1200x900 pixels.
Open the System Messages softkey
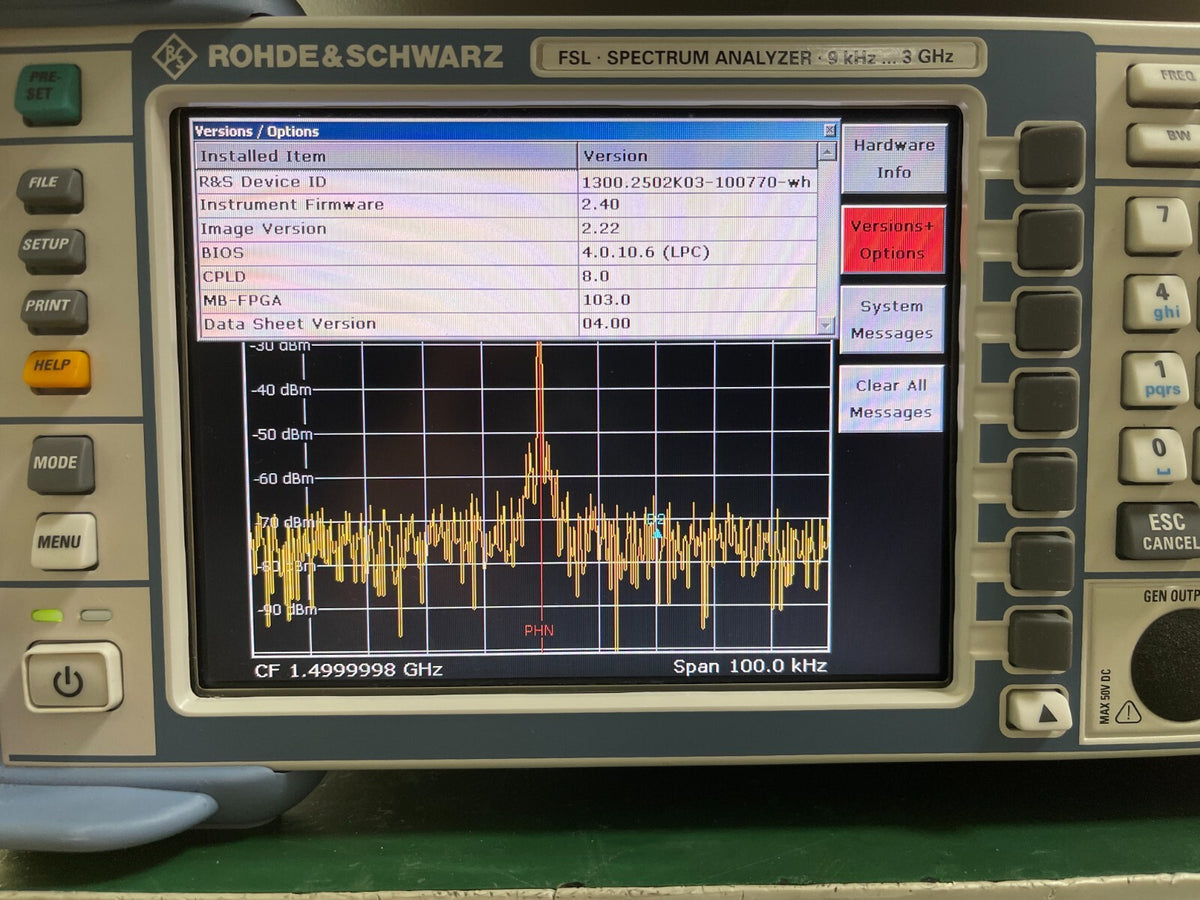click(891, 320)
